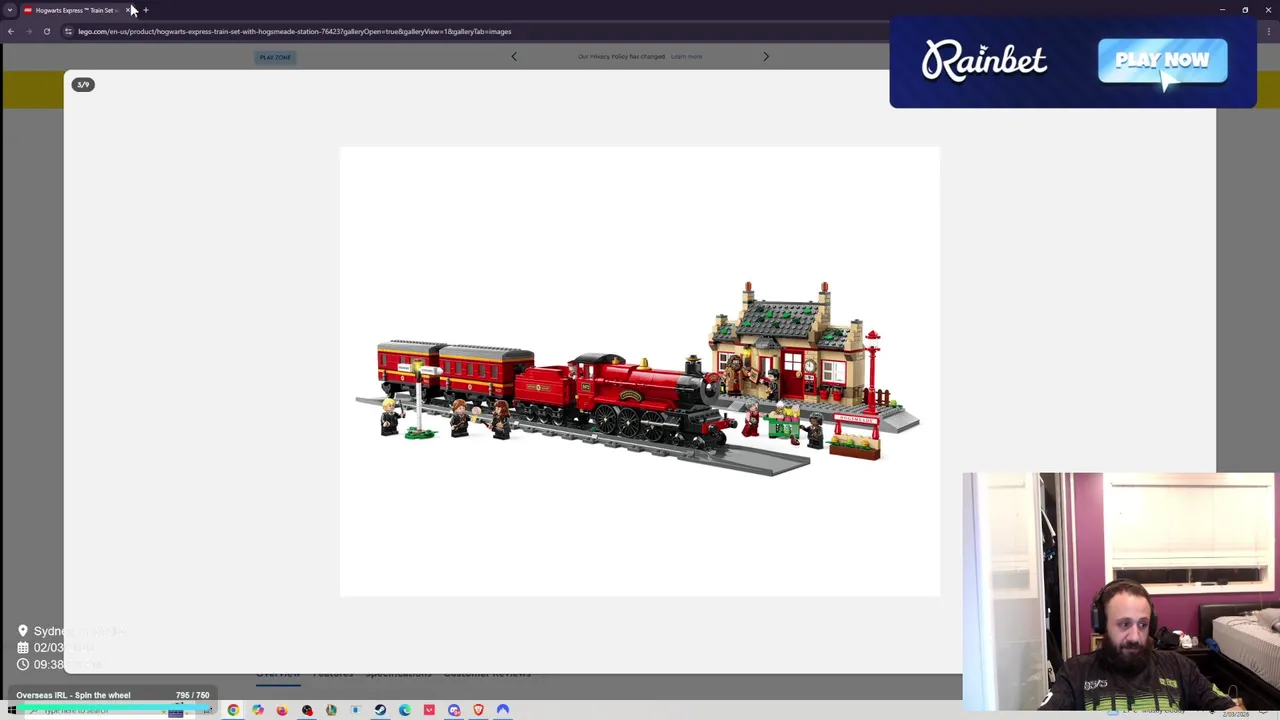Click the 3/9 gallery counter badge
The height and width of the screenshot is (720, 1280).
pos(83,84)
